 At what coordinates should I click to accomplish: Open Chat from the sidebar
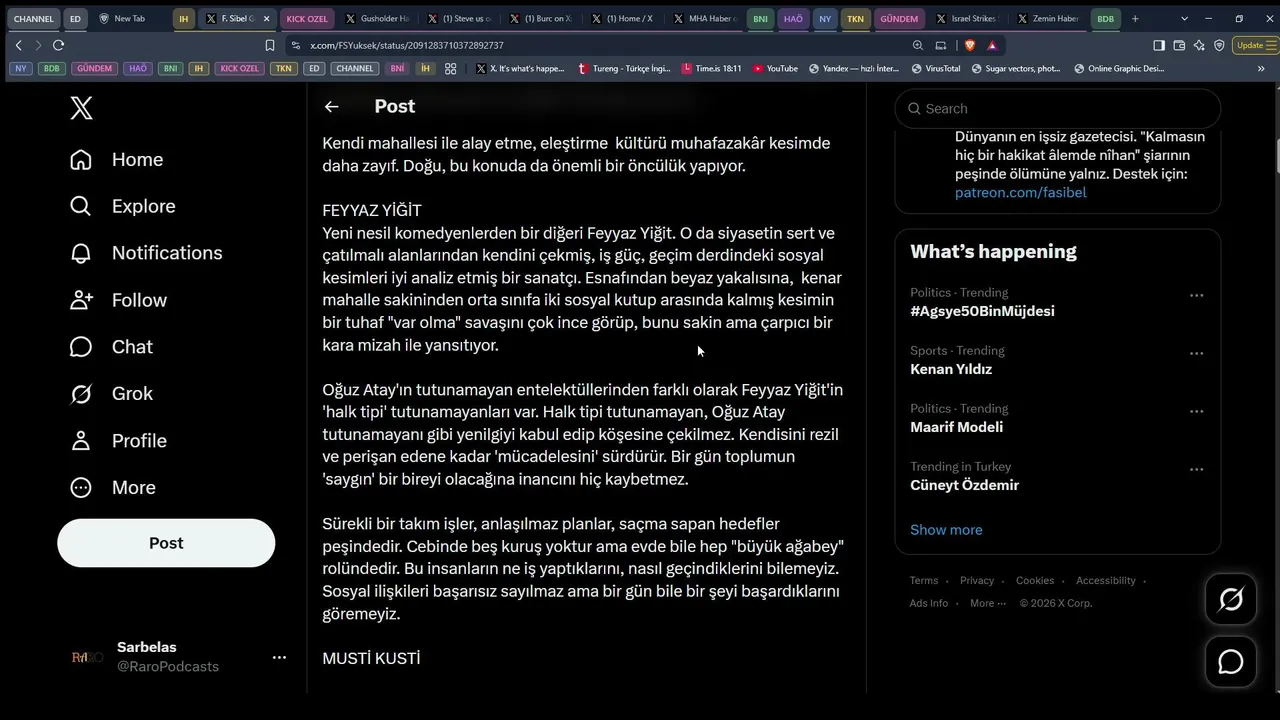[x=111, y=347]
